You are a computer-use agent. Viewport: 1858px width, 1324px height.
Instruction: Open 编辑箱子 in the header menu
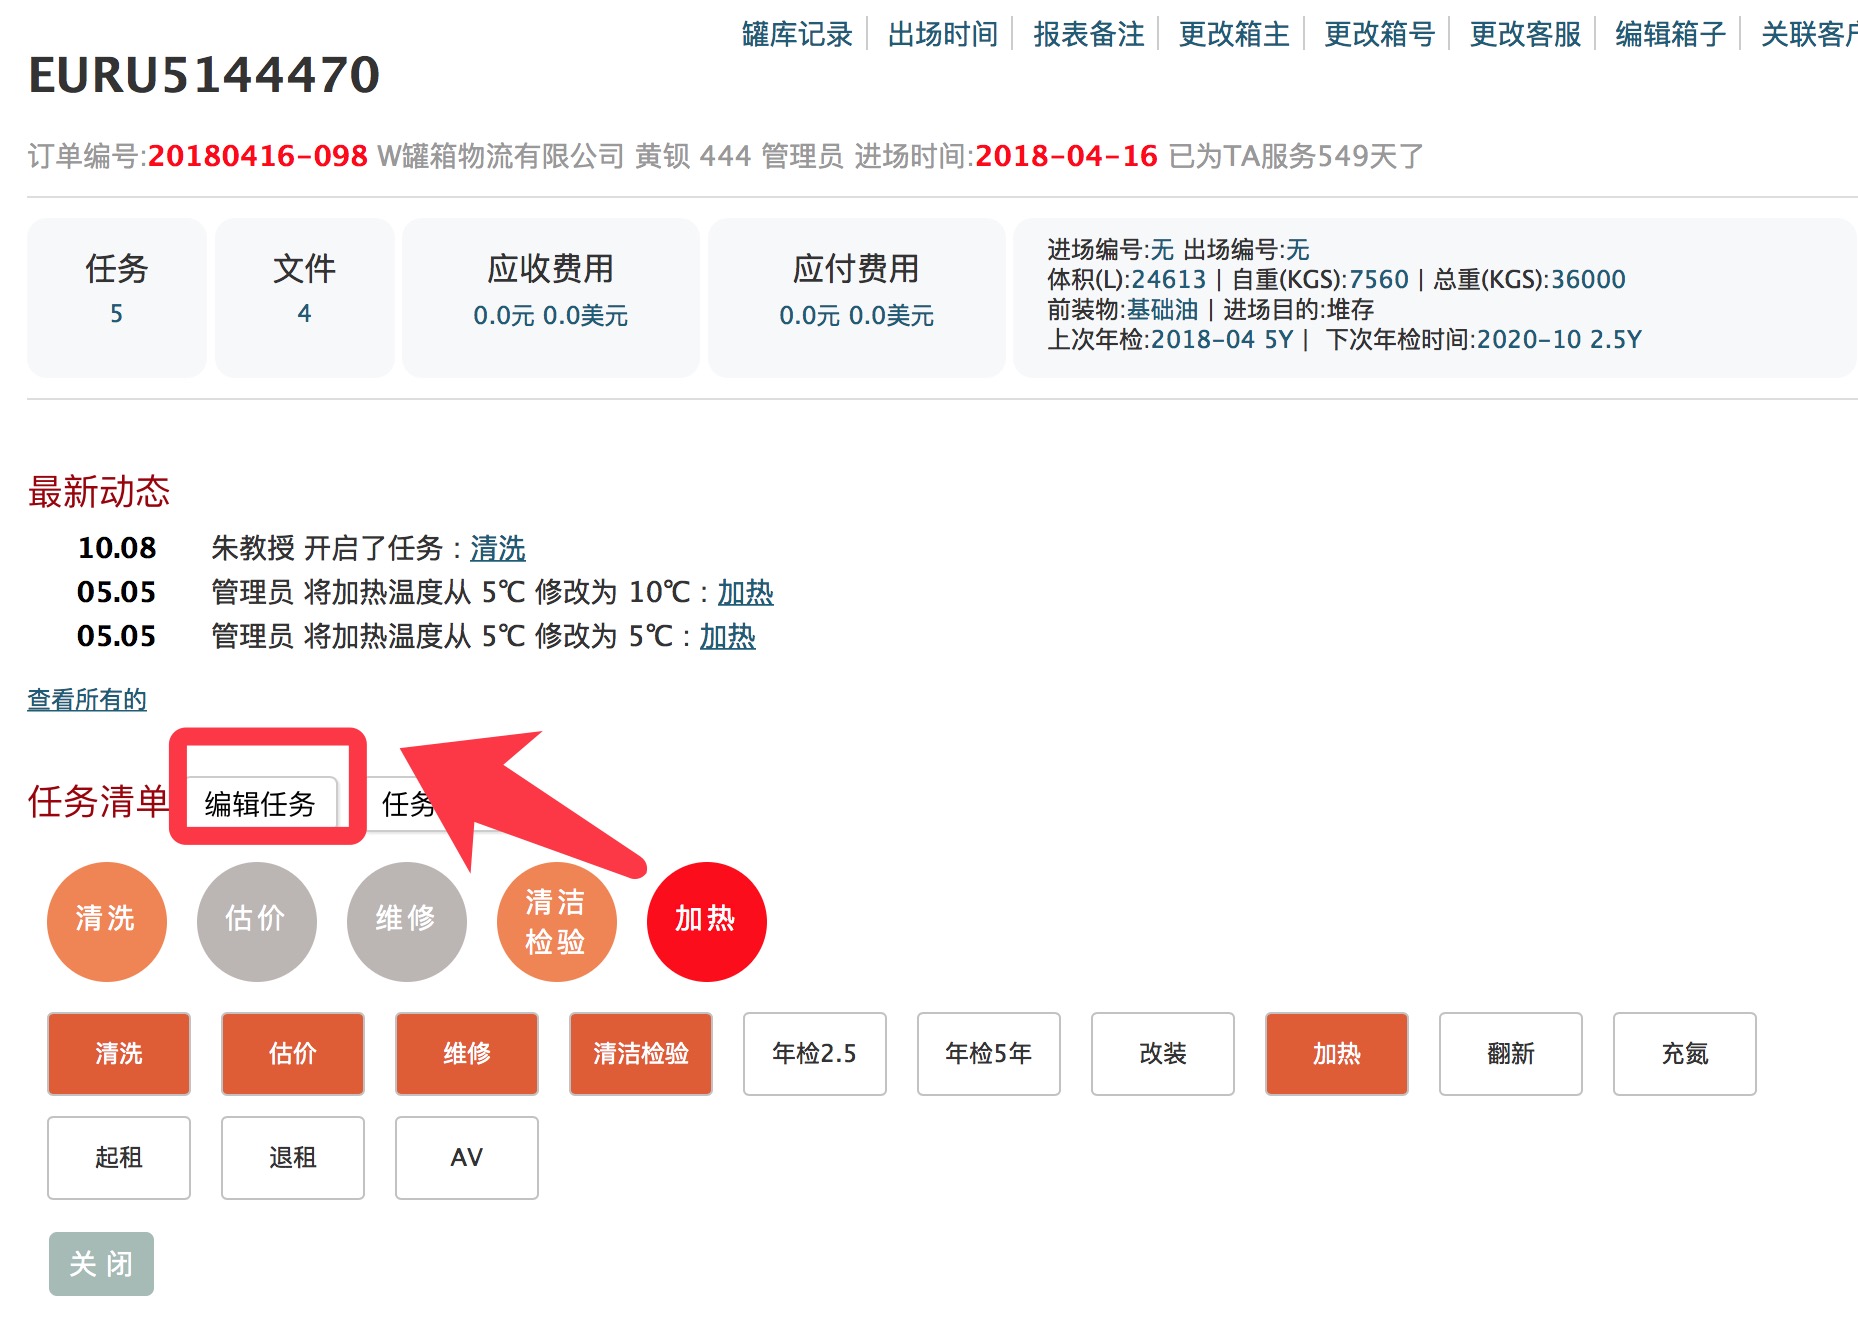coord(1668,33)
